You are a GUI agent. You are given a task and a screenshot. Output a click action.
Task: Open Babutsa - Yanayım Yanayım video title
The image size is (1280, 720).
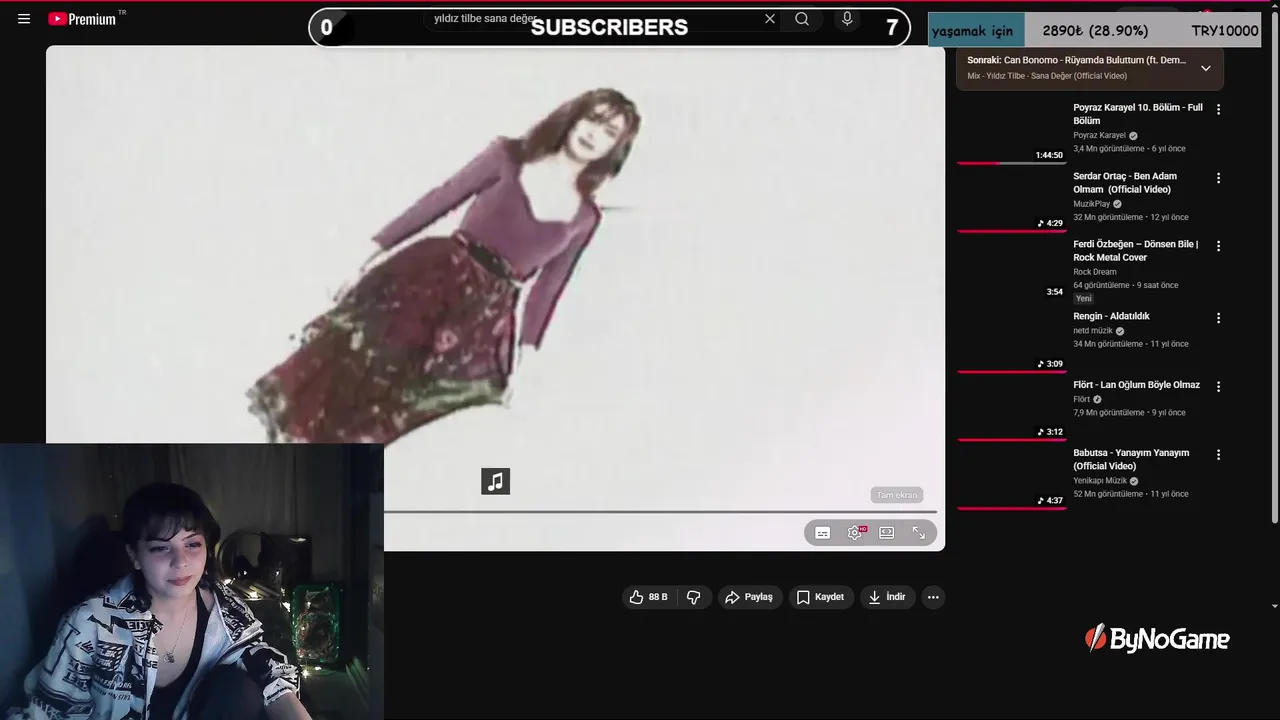[x=1131, y=460]
